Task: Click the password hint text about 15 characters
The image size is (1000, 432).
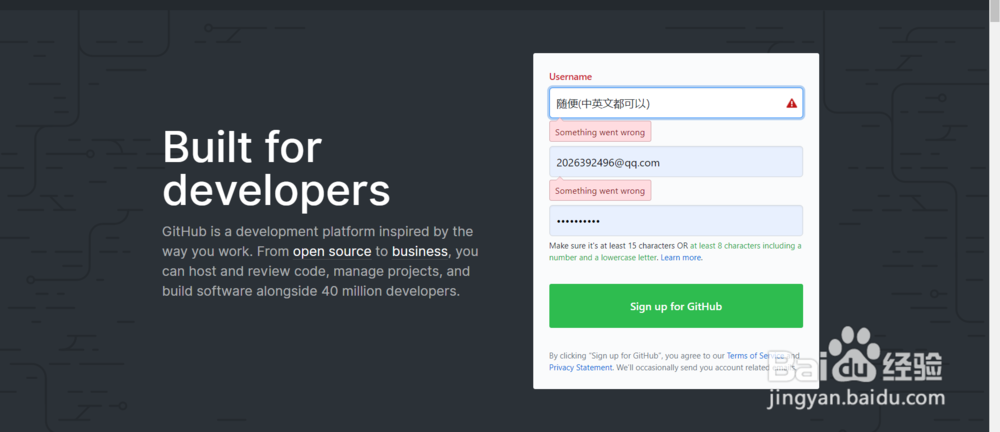Action: click(675, 251)
